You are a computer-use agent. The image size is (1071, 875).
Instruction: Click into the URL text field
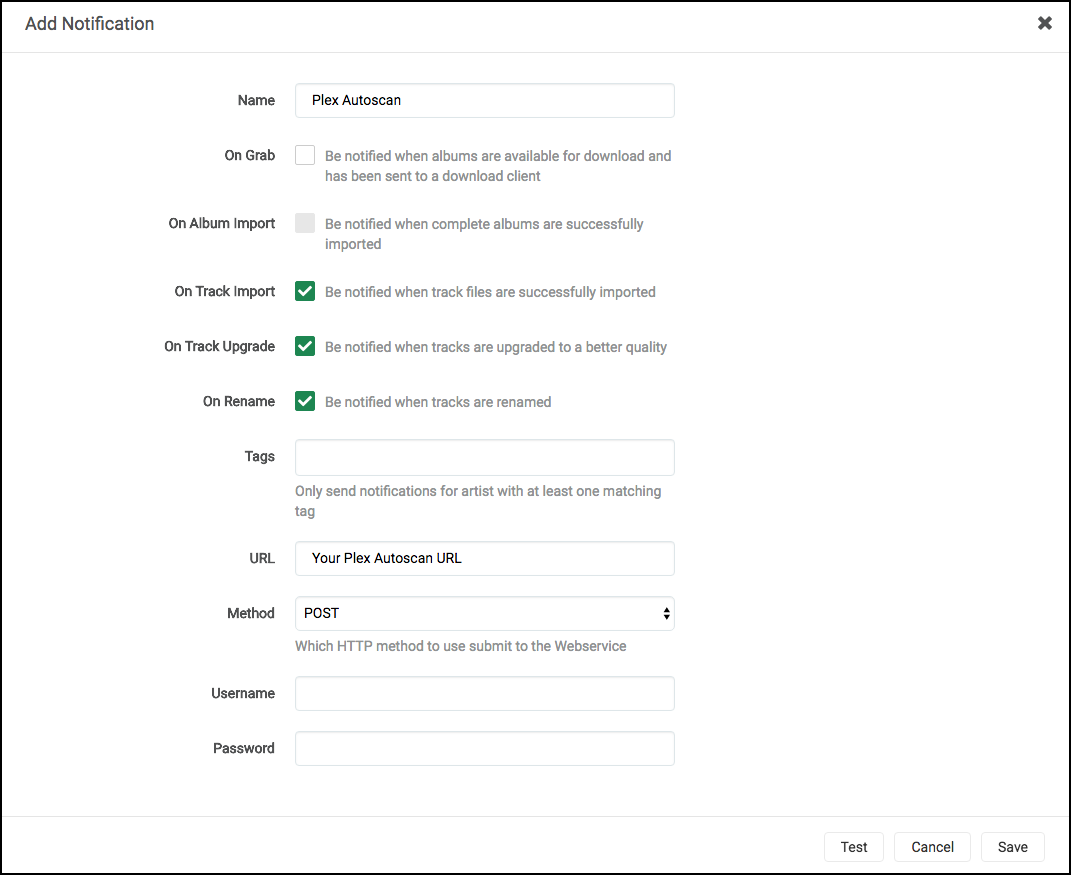click(x=484, y=558)
